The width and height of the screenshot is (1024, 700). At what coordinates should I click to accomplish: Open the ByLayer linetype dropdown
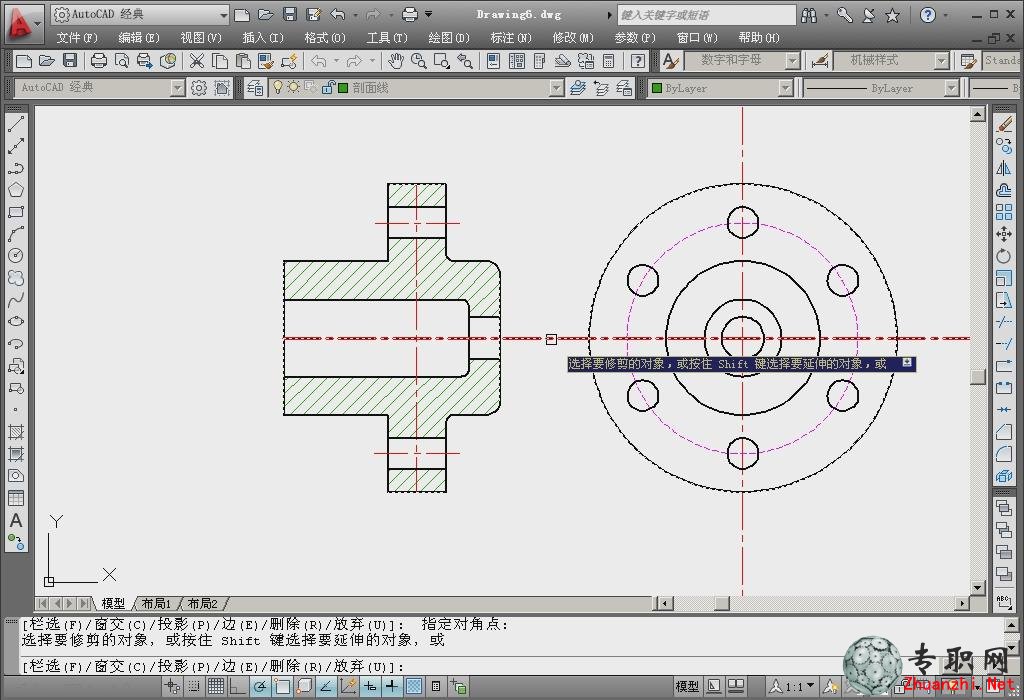[x=952, y=88]
